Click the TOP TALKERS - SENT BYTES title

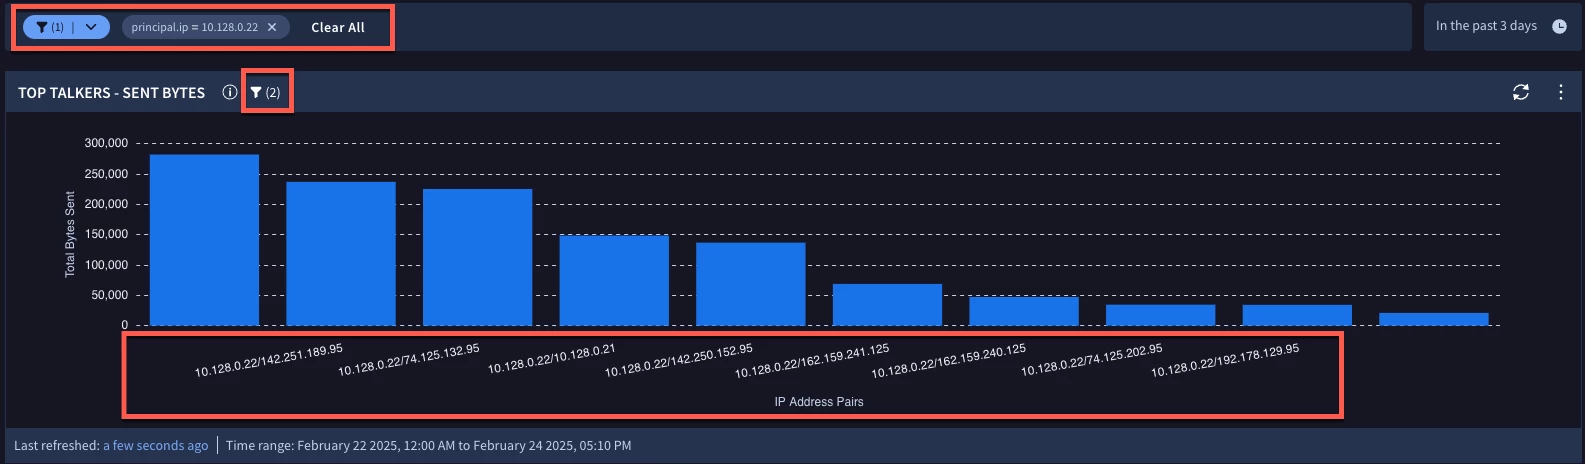tap(112, 92)
